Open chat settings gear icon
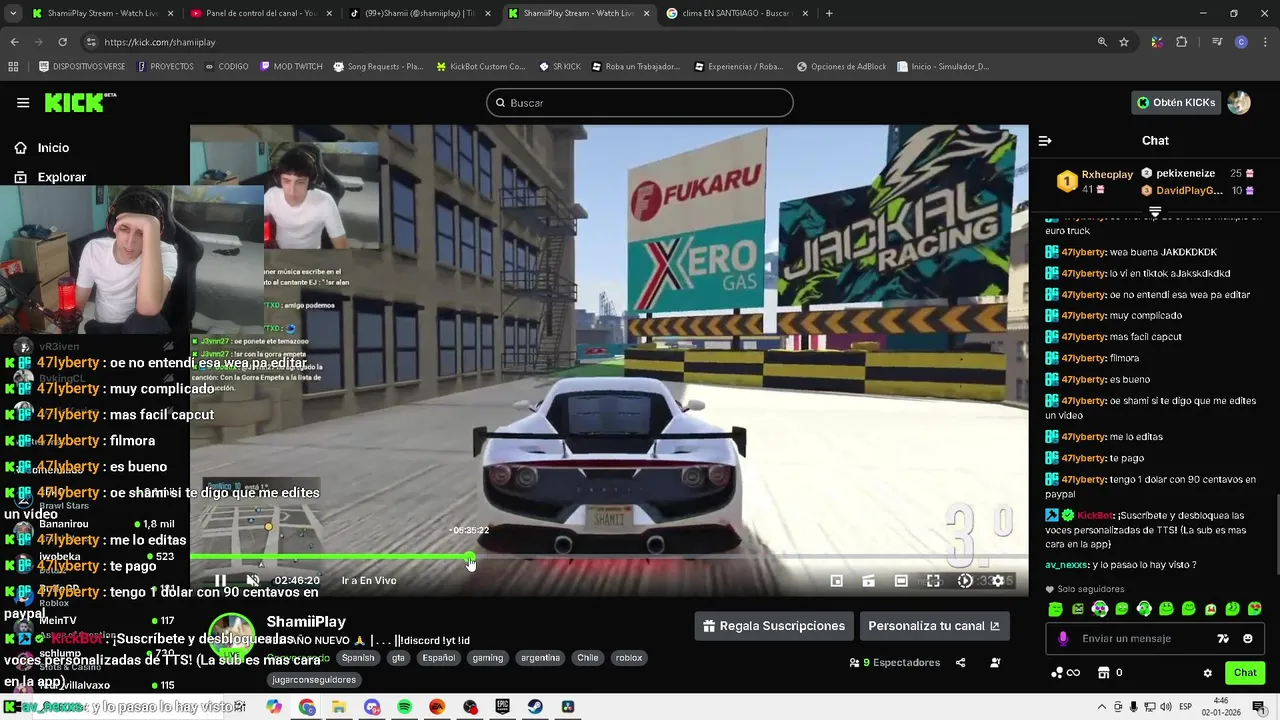This screenshot has width=1280, height=720. point(1207,673)
